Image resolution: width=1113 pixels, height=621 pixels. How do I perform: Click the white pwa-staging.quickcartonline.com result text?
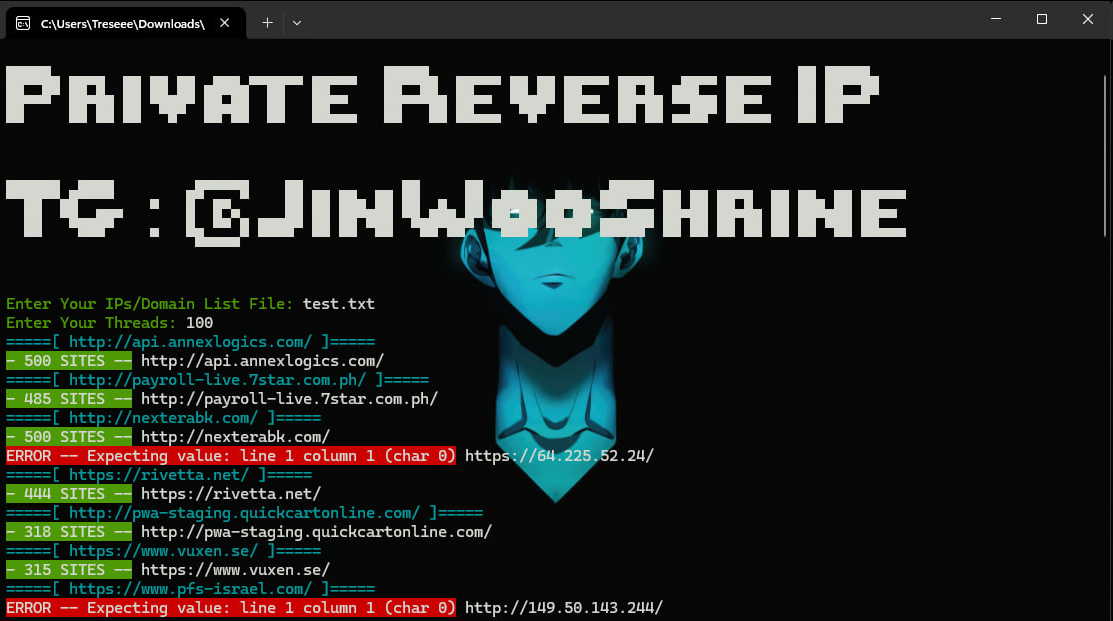coord(317,532)
